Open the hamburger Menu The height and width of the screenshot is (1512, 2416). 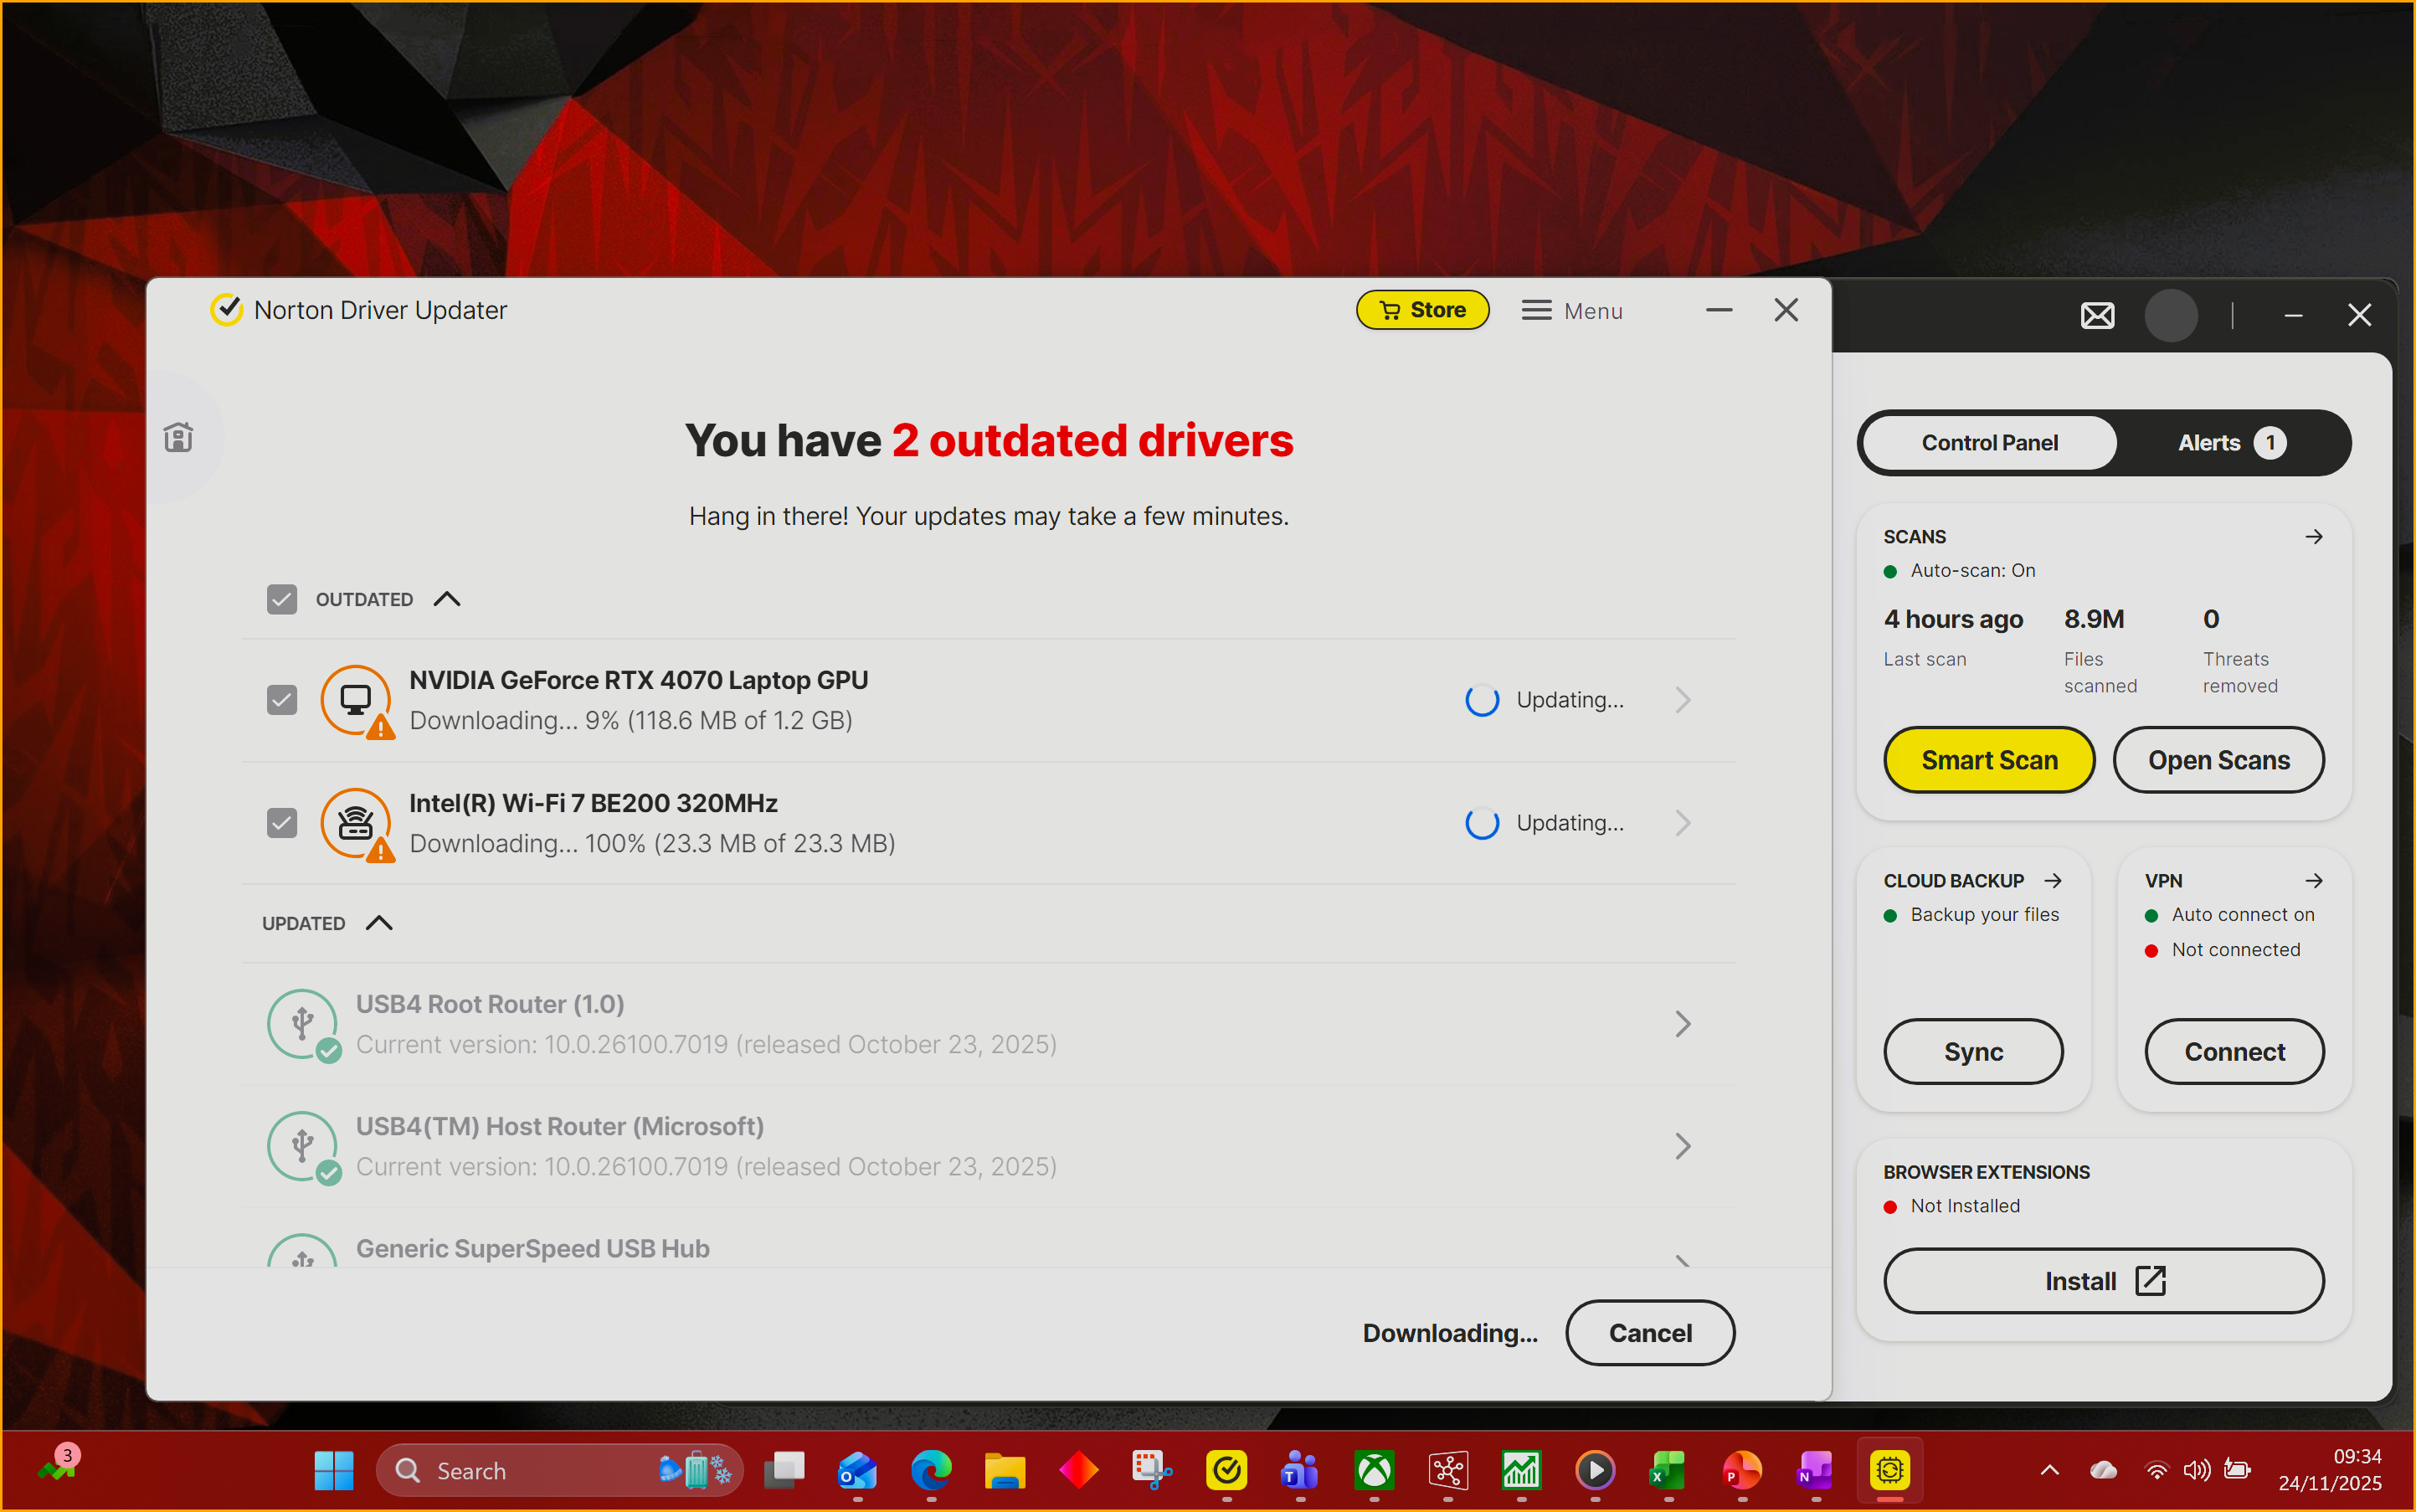[x=1571, y=311]
